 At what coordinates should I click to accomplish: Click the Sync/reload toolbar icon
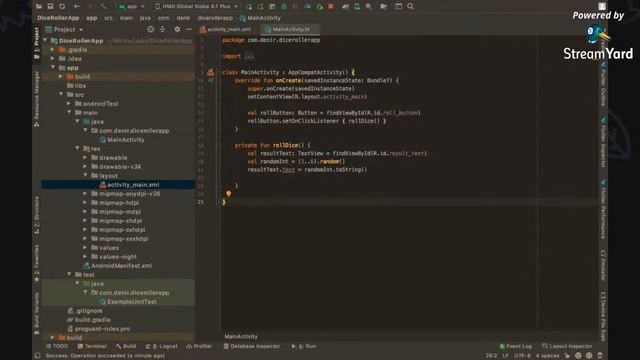[62, 7]
